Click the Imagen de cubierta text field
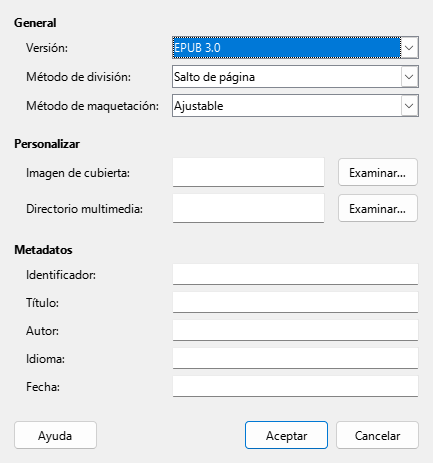This screenshot has height=463, width=433. click(248, 172)
